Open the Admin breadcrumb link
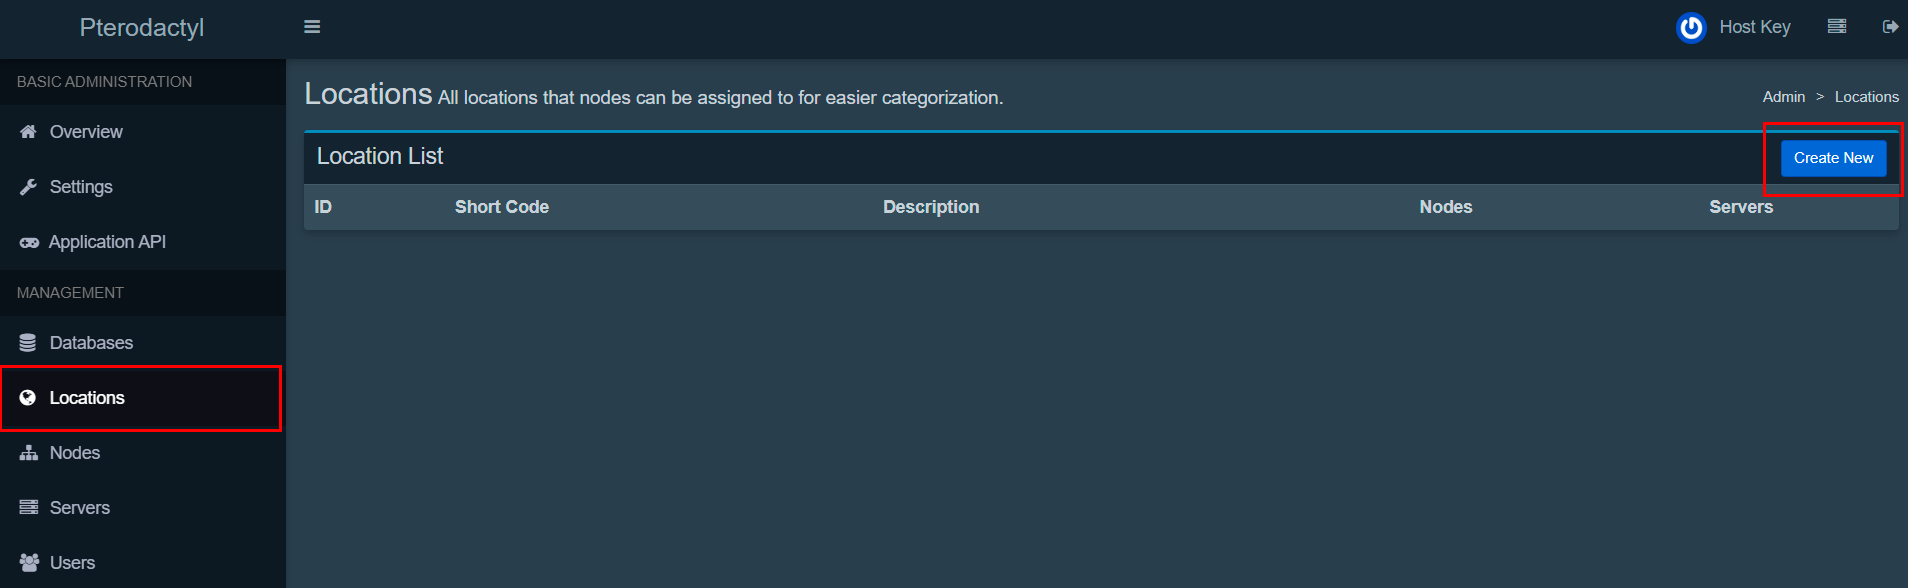The image size is (1908, 588). point(1784,97)
